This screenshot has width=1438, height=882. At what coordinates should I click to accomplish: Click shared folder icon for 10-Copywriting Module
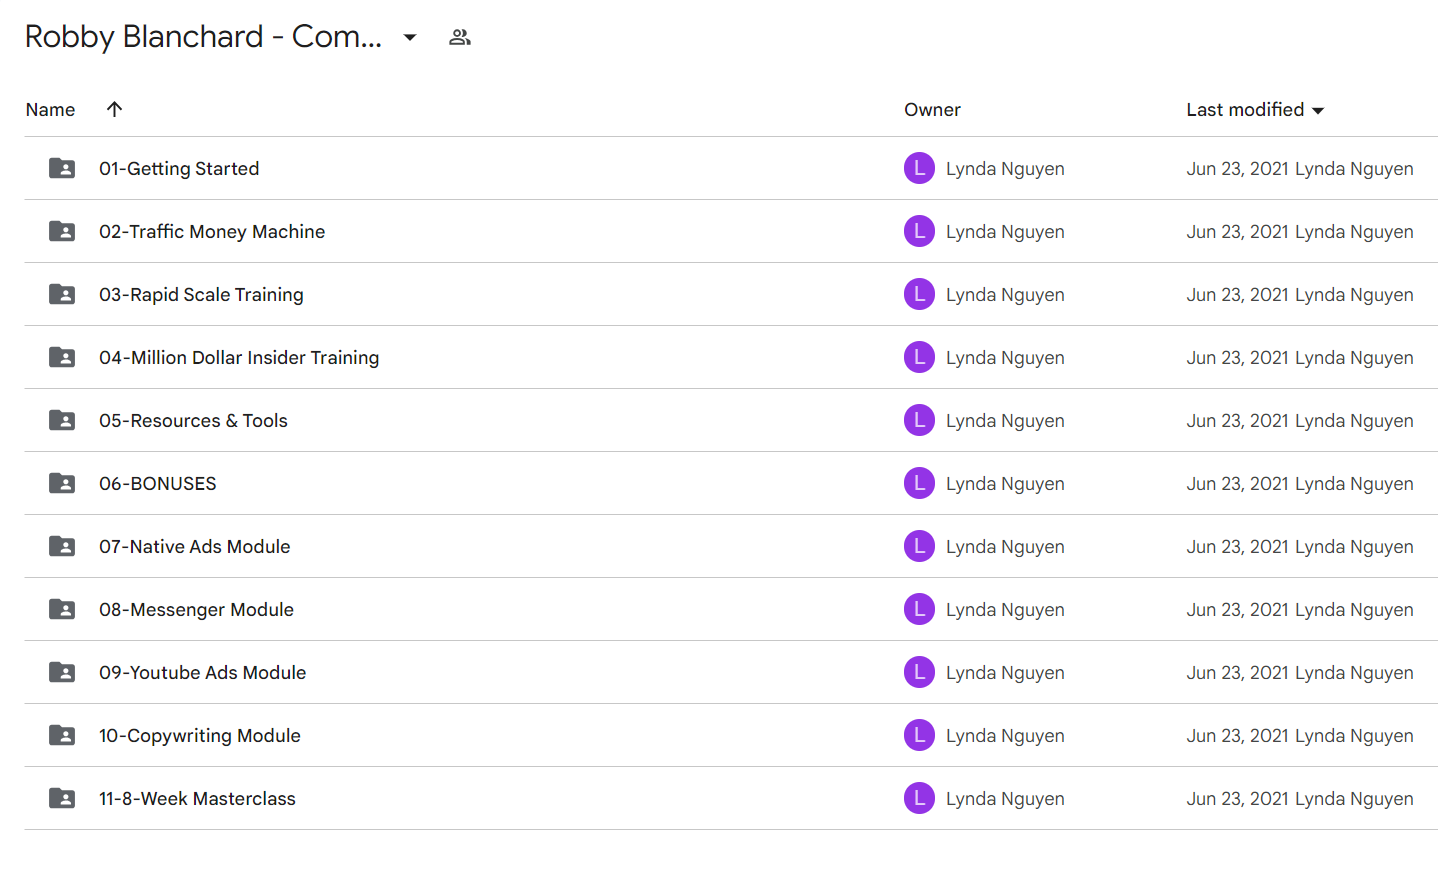[x=62, y=735]
